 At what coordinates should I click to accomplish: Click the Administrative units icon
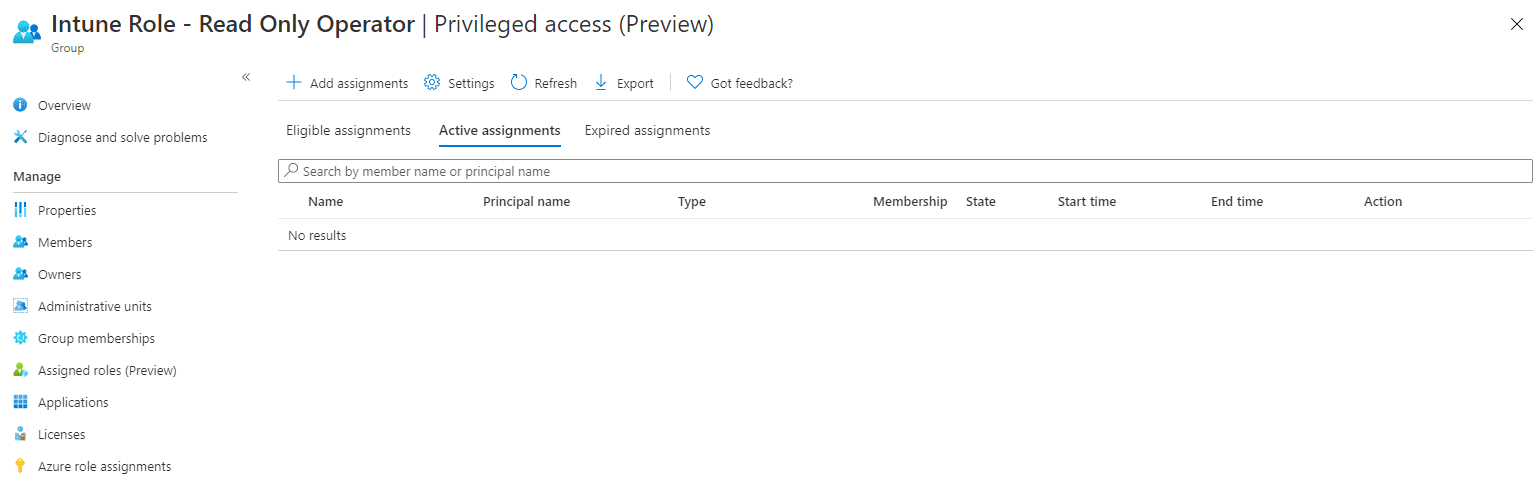(20, 306)
